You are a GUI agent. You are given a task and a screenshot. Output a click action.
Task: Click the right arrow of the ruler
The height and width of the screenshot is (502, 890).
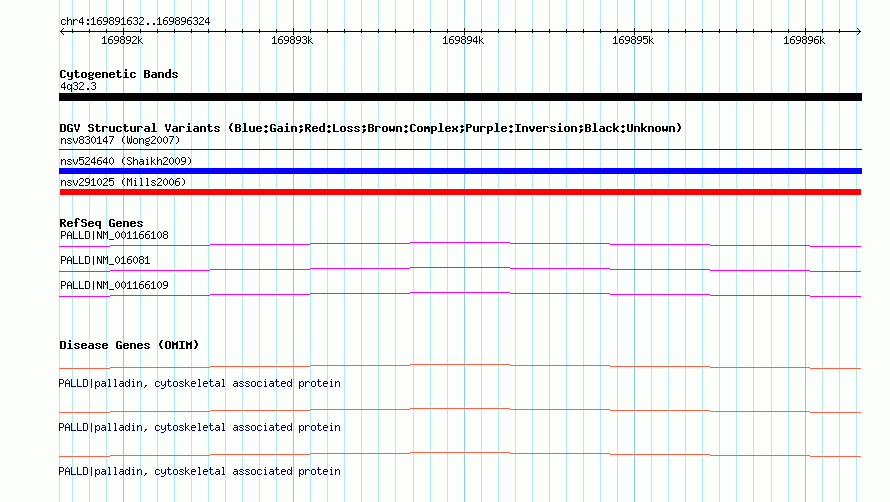858,31
